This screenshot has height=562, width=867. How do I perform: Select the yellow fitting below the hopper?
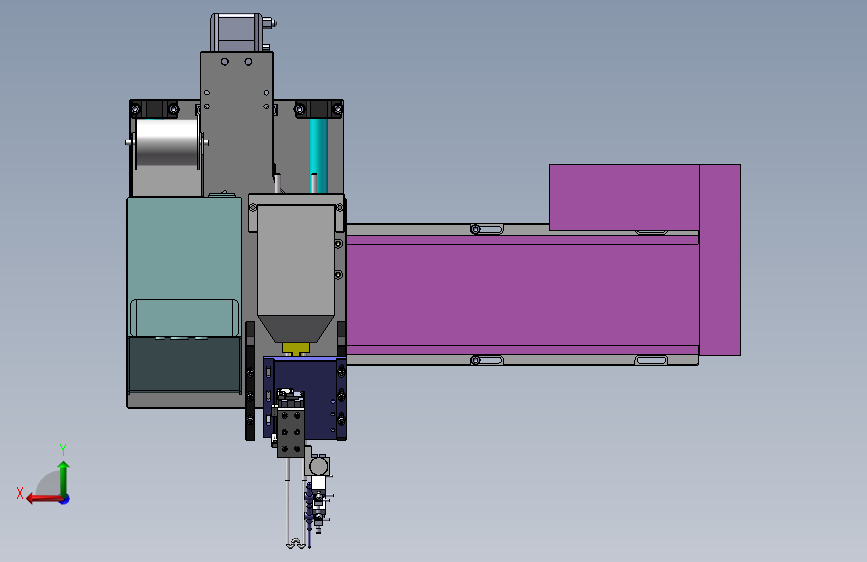[x=296, y=349]
